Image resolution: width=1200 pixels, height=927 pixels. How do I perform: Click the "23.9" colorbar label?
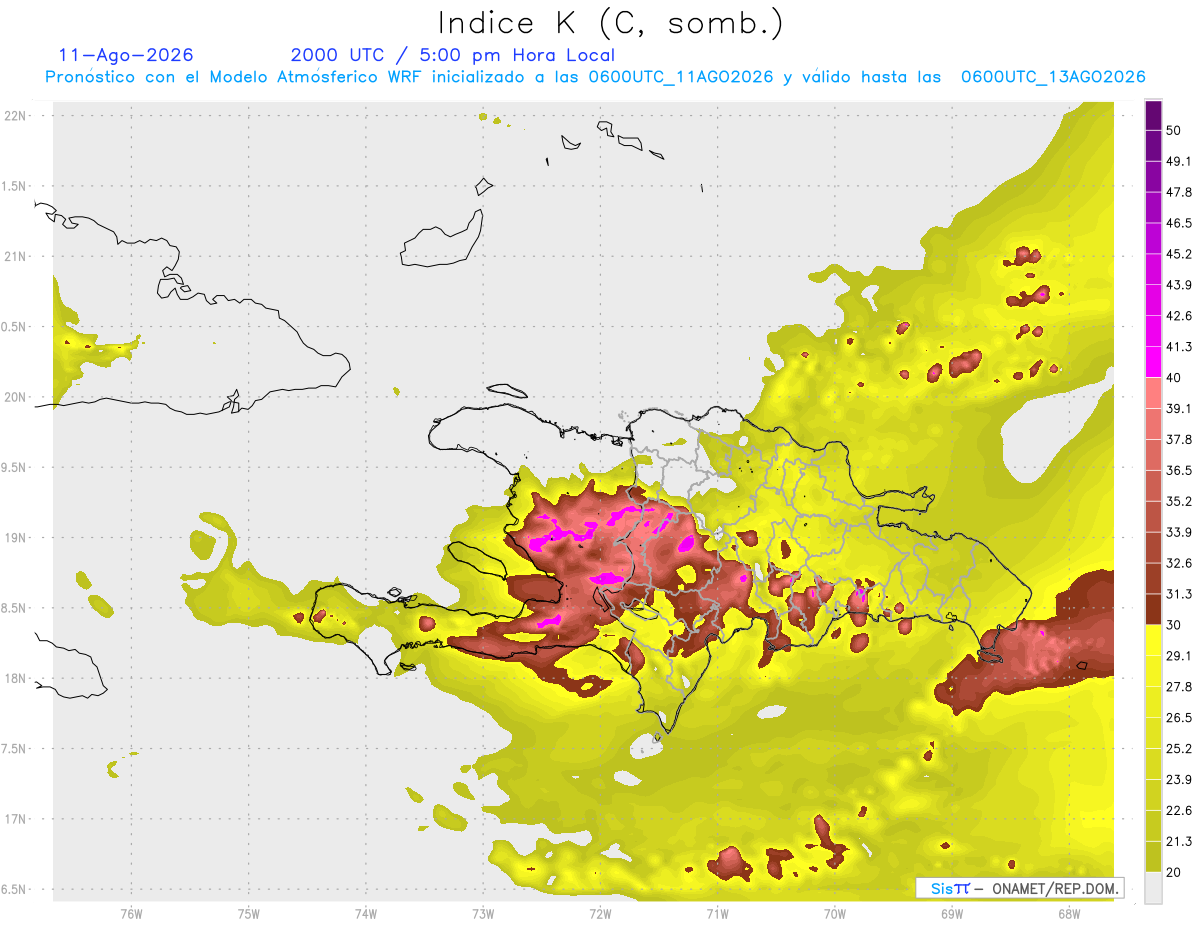(x=1178, y=779)
